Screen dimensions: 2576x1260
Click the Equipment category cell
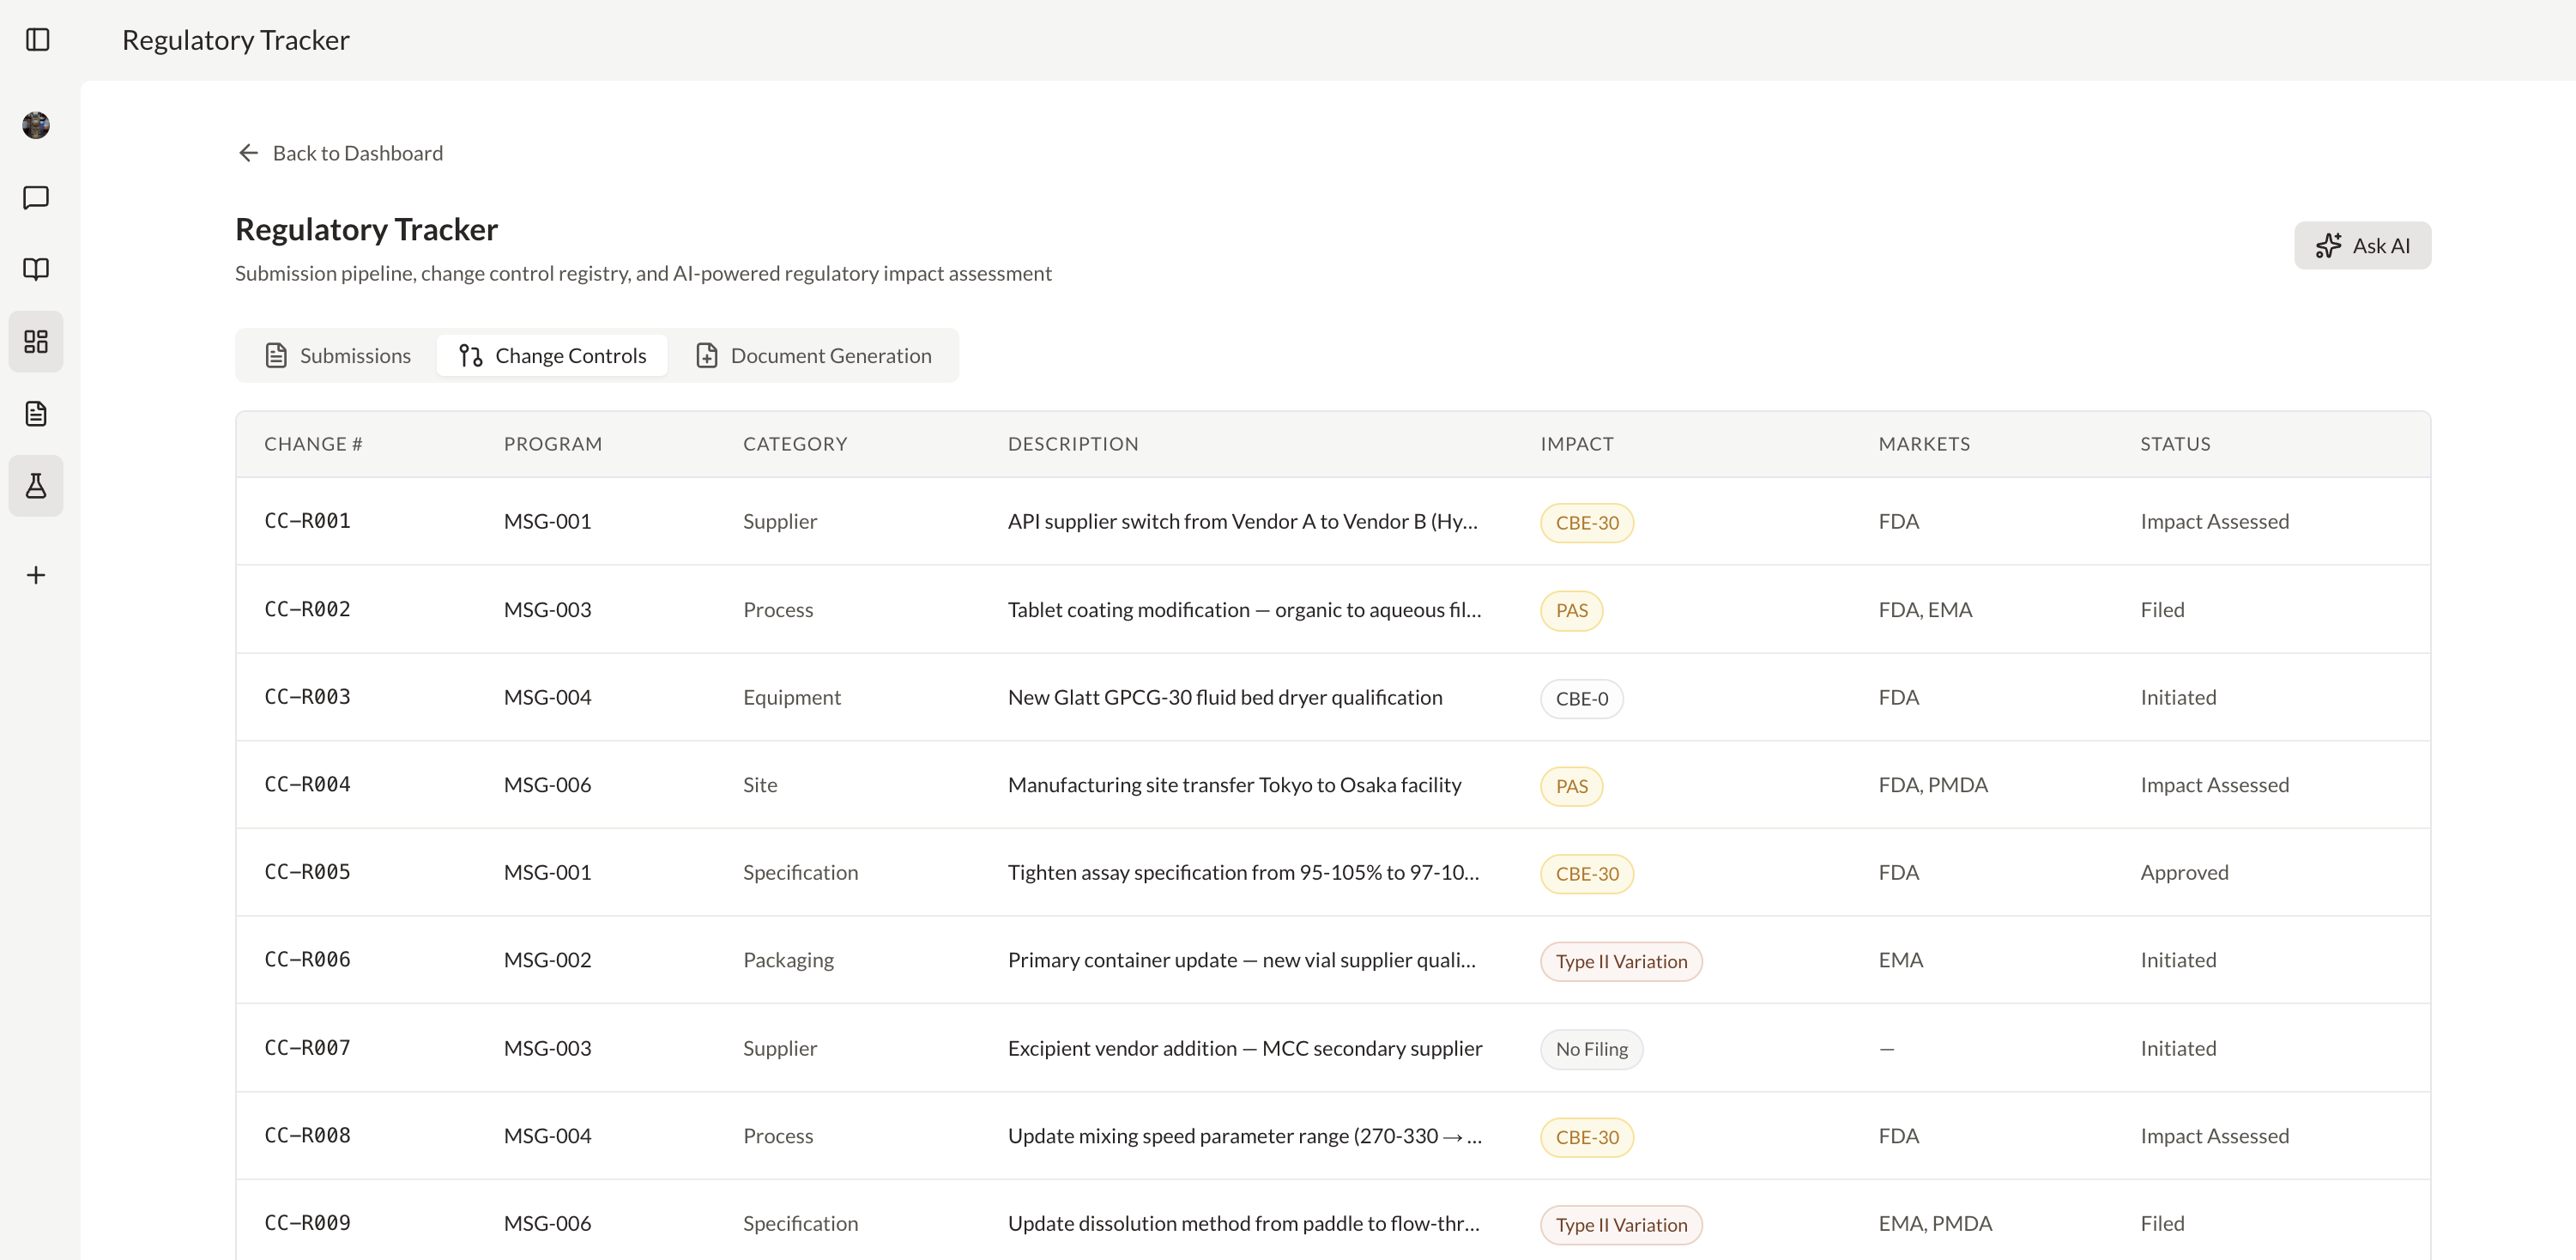click(x=792, y=697)
